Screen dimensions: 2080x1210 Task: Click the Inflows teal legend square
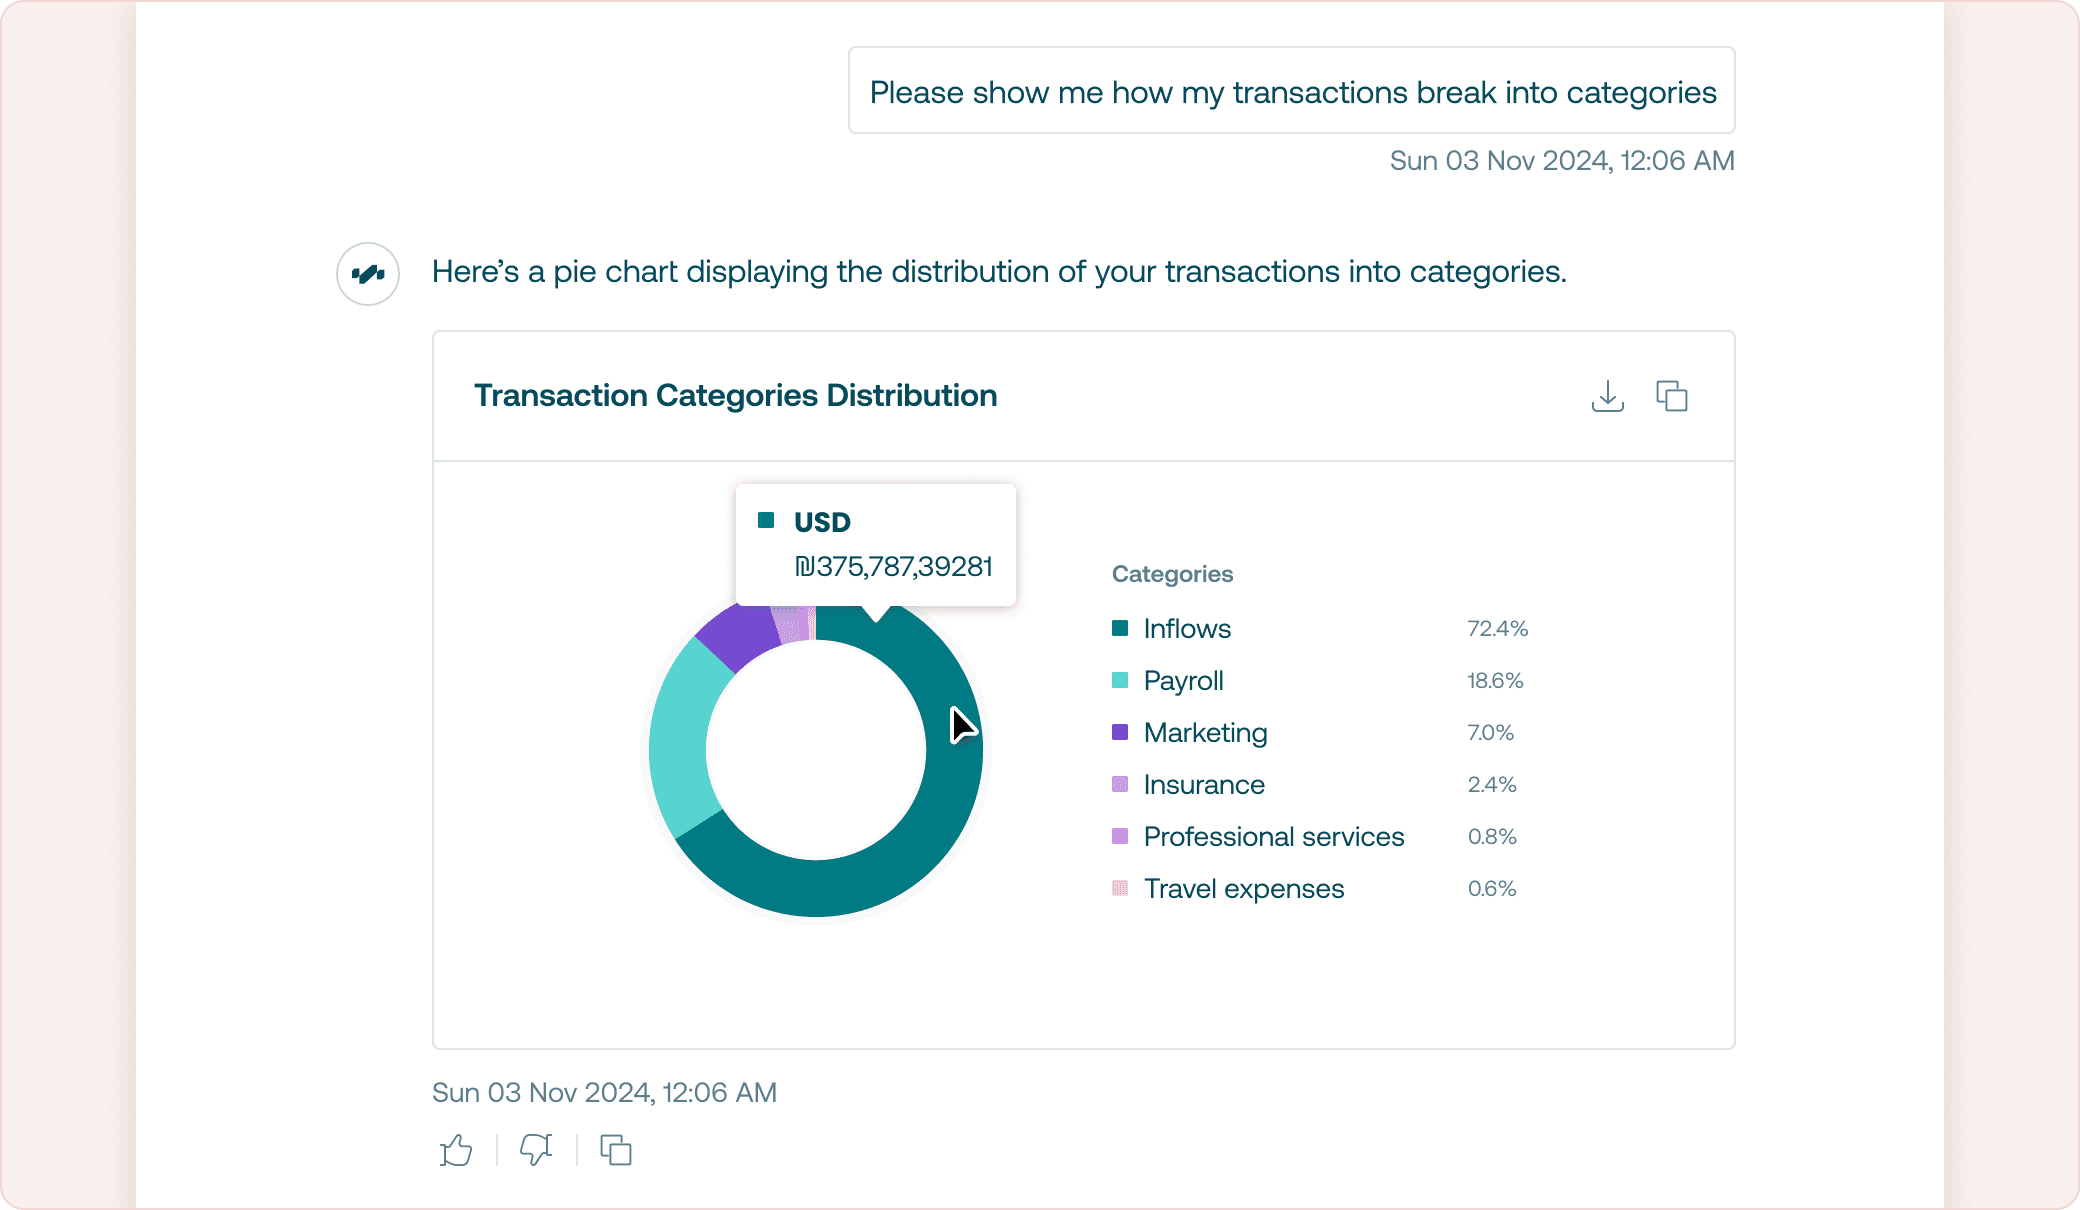tap(1120, 628)
